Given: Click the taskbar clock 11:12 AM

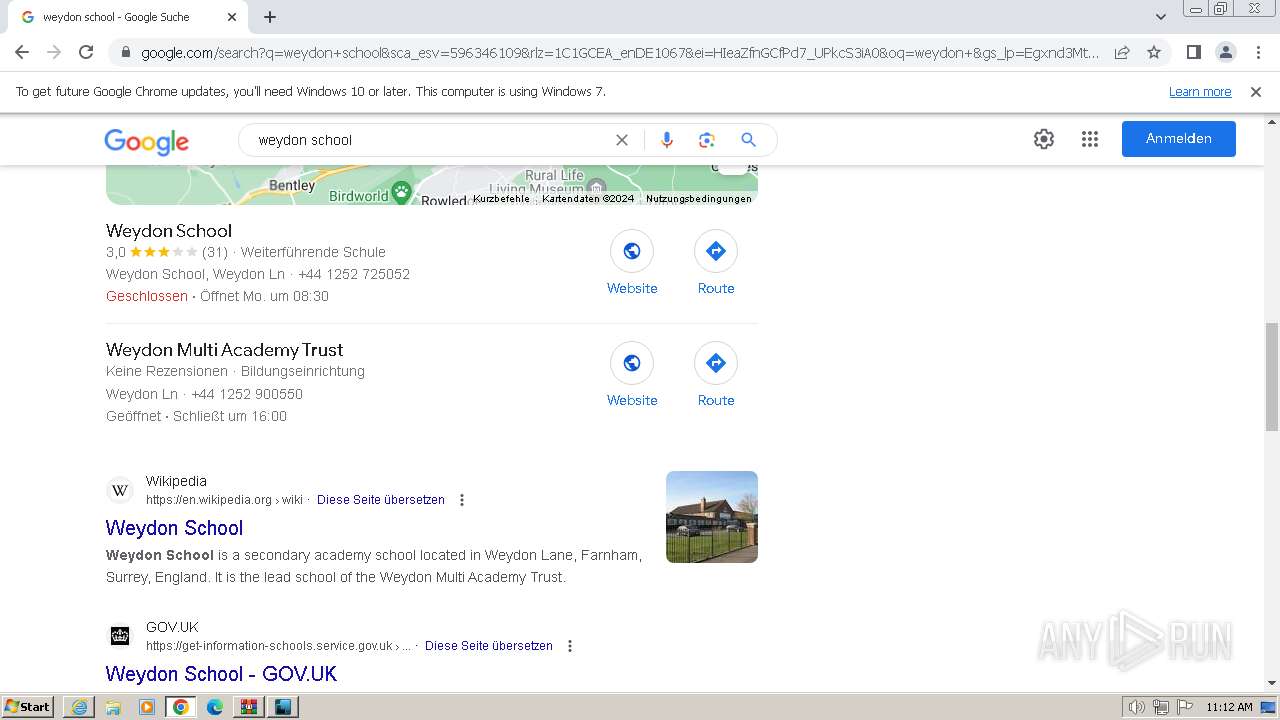Looking at the screenshot, I should pyautogui.click(x=1229, y=707).
